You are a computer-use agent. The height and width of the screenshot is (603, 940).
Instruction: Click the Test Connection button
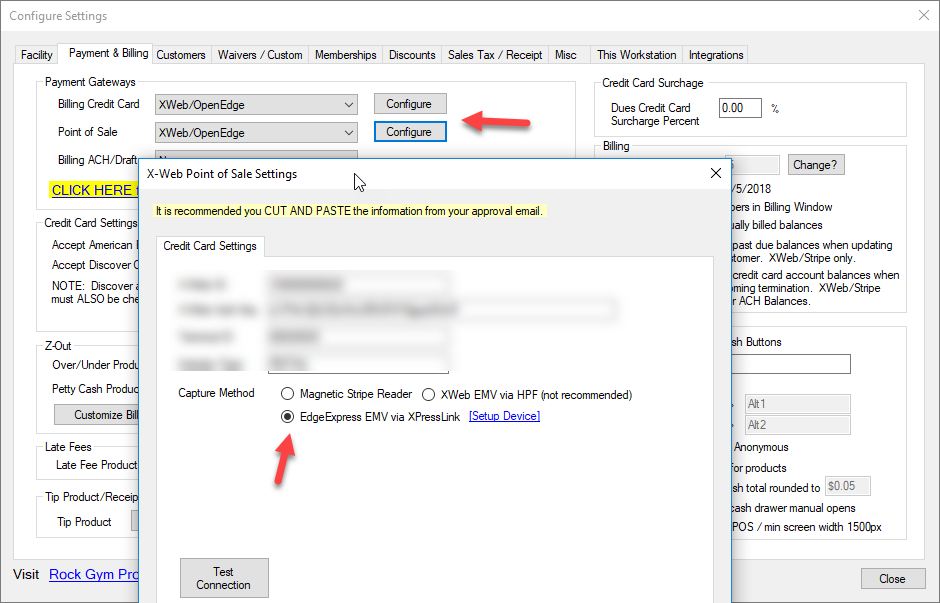224,578
